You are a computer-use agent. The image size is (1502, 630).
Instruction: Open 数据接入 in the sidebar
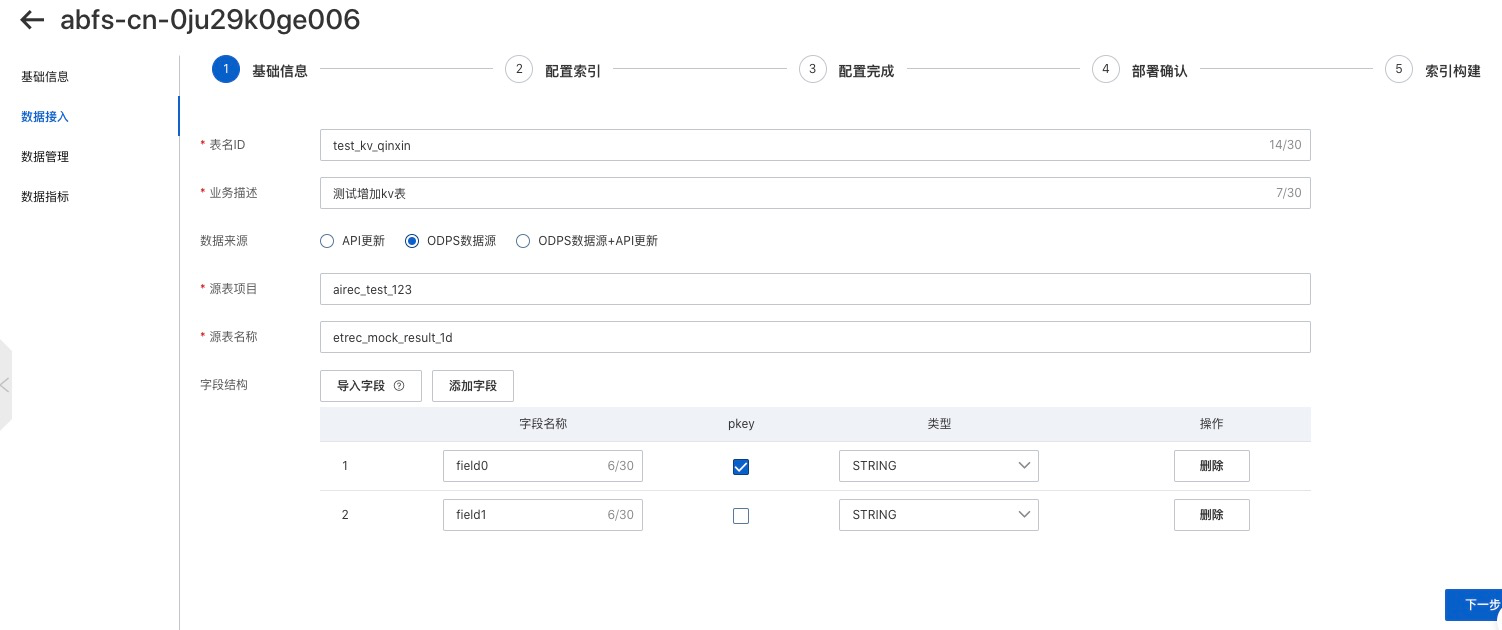(45, 116)
